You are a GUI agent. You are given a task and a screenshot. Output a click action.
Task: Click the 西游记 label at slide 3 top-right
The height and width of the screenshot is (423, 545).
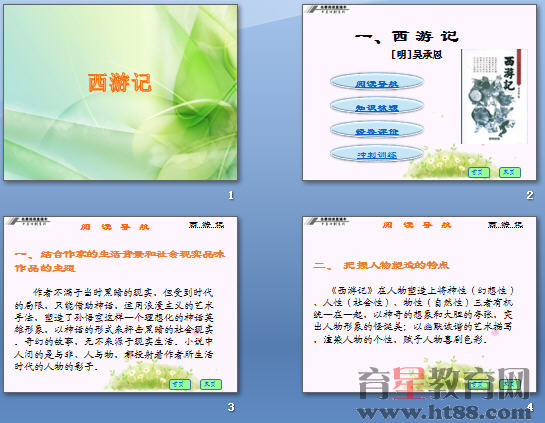pyautogui.click(x=206, y=225)
